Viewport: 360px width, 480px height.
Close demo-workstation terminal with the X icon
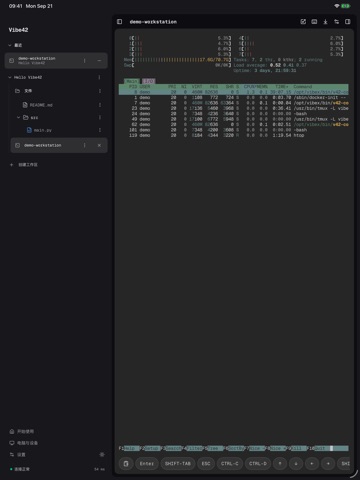click(x=99, y=145)
